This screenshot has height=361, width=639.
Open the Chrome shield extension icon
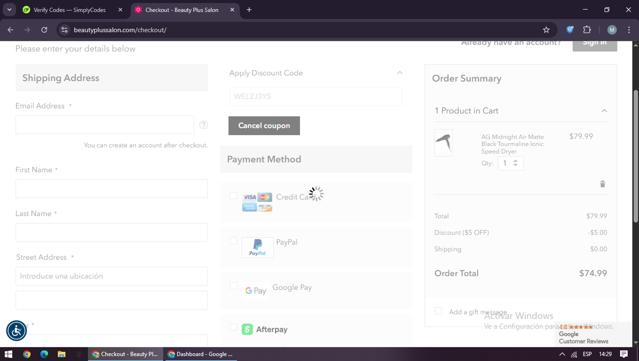coord(570,29)
